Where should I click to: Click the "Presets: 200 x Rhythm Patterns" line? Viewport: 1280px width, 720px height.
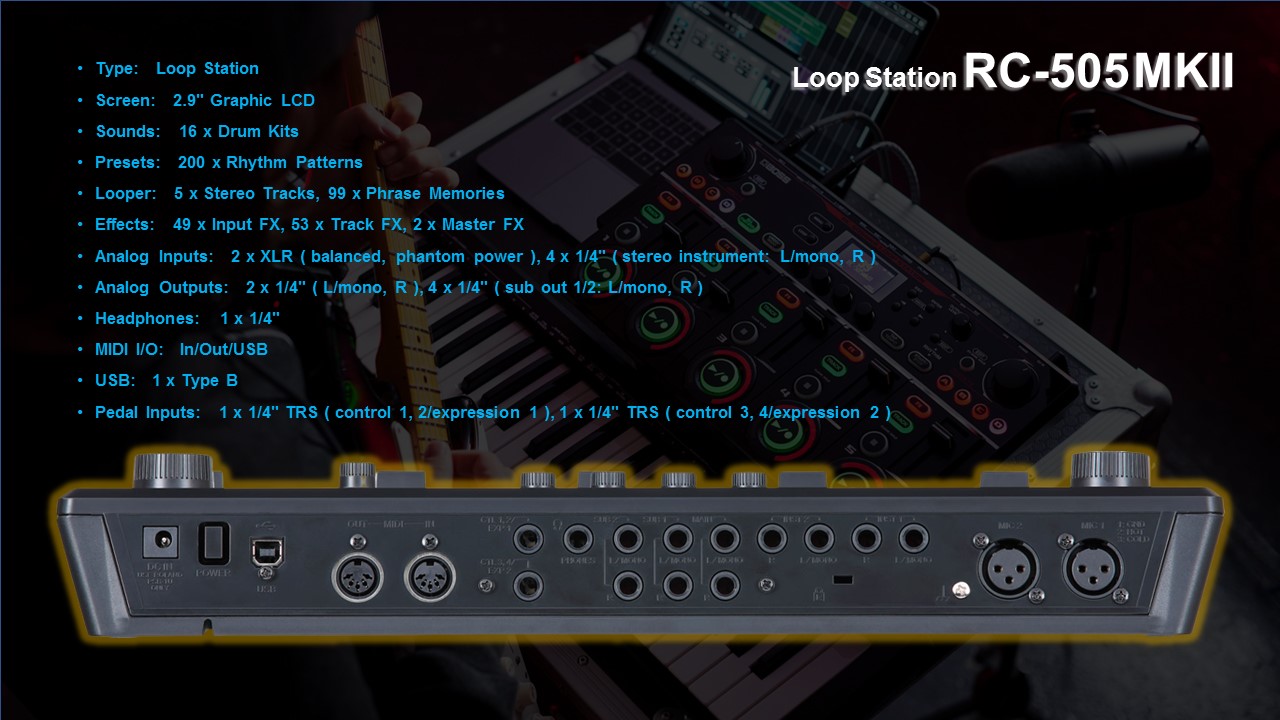click(x=229, y=162)
